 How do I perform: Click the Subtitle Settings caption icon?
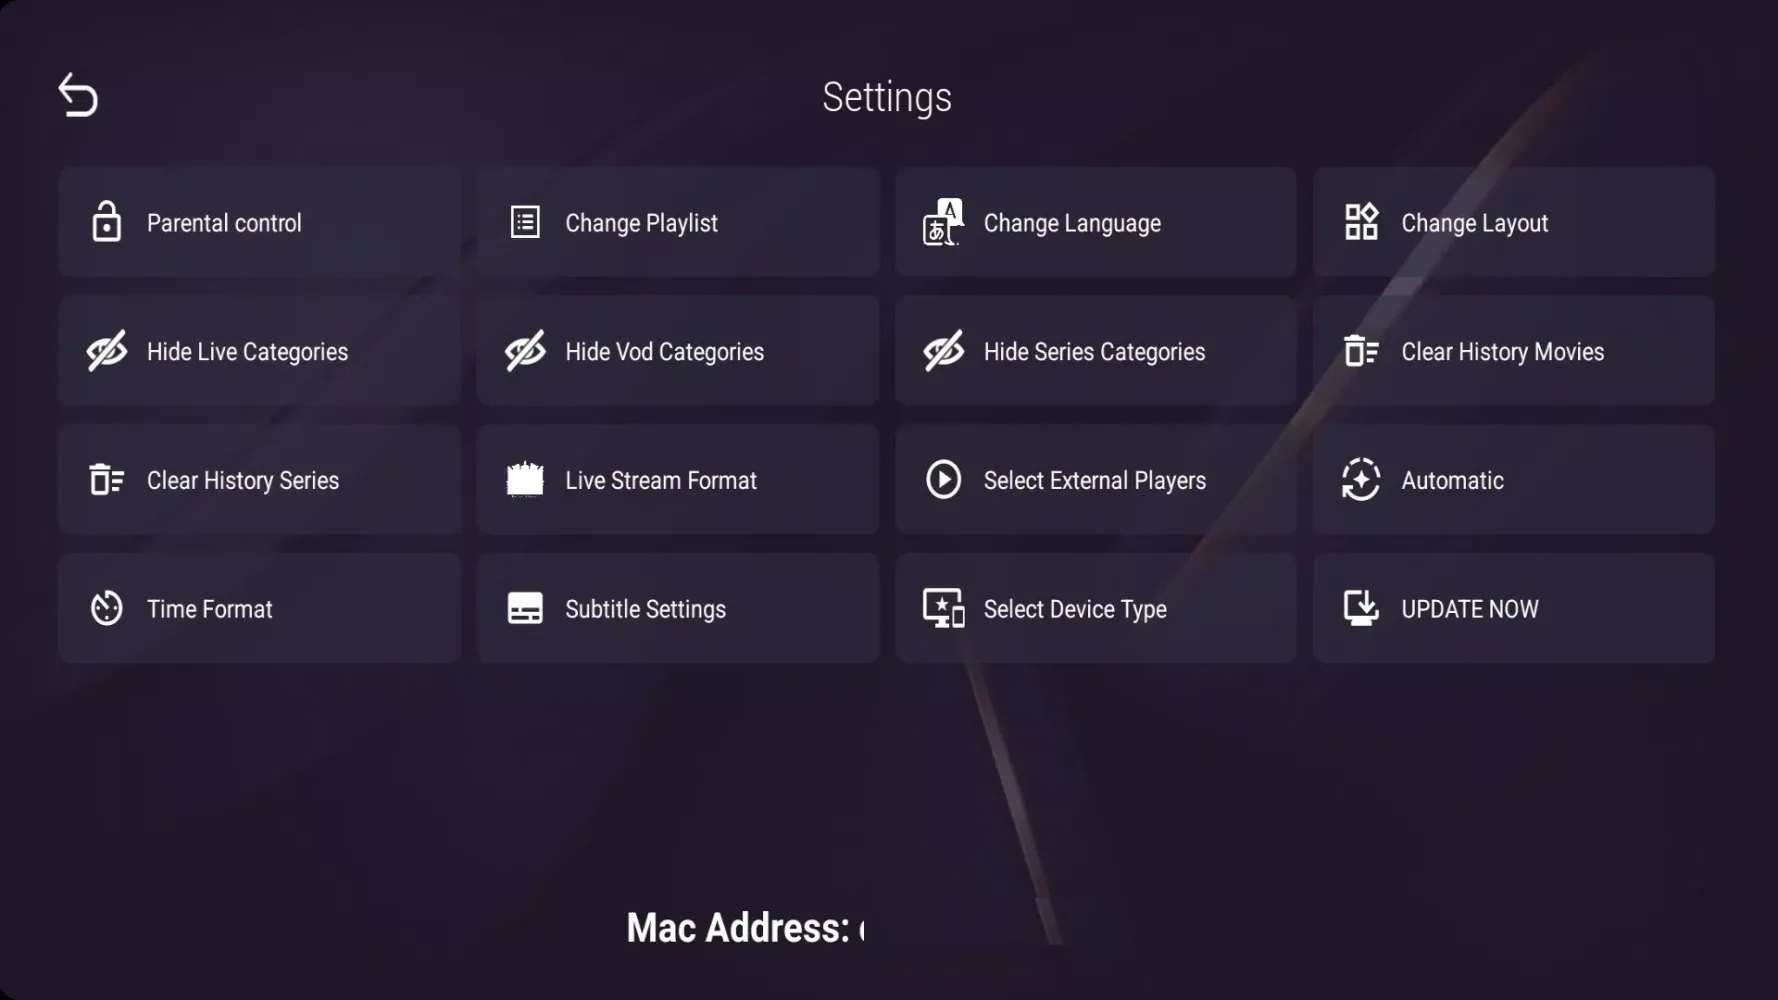(x=525, y=609)
